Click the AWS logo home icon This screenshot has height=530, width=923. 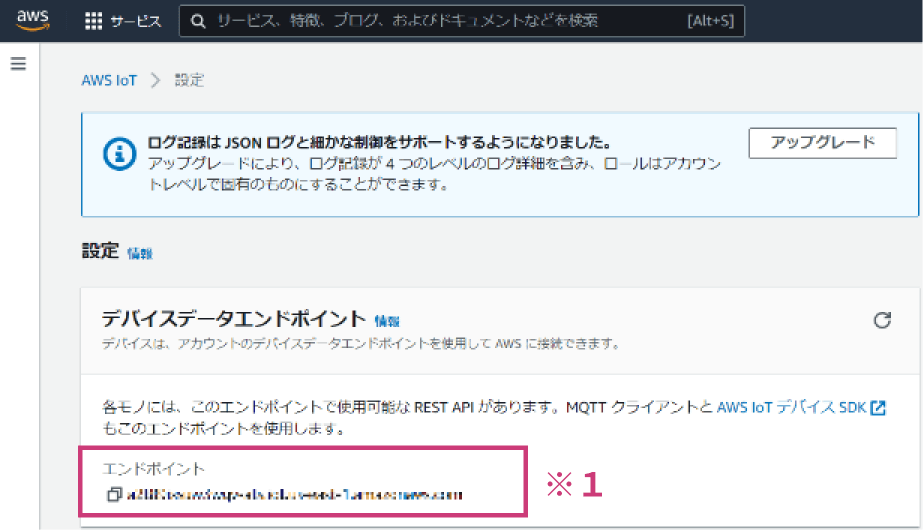[32, 20]
